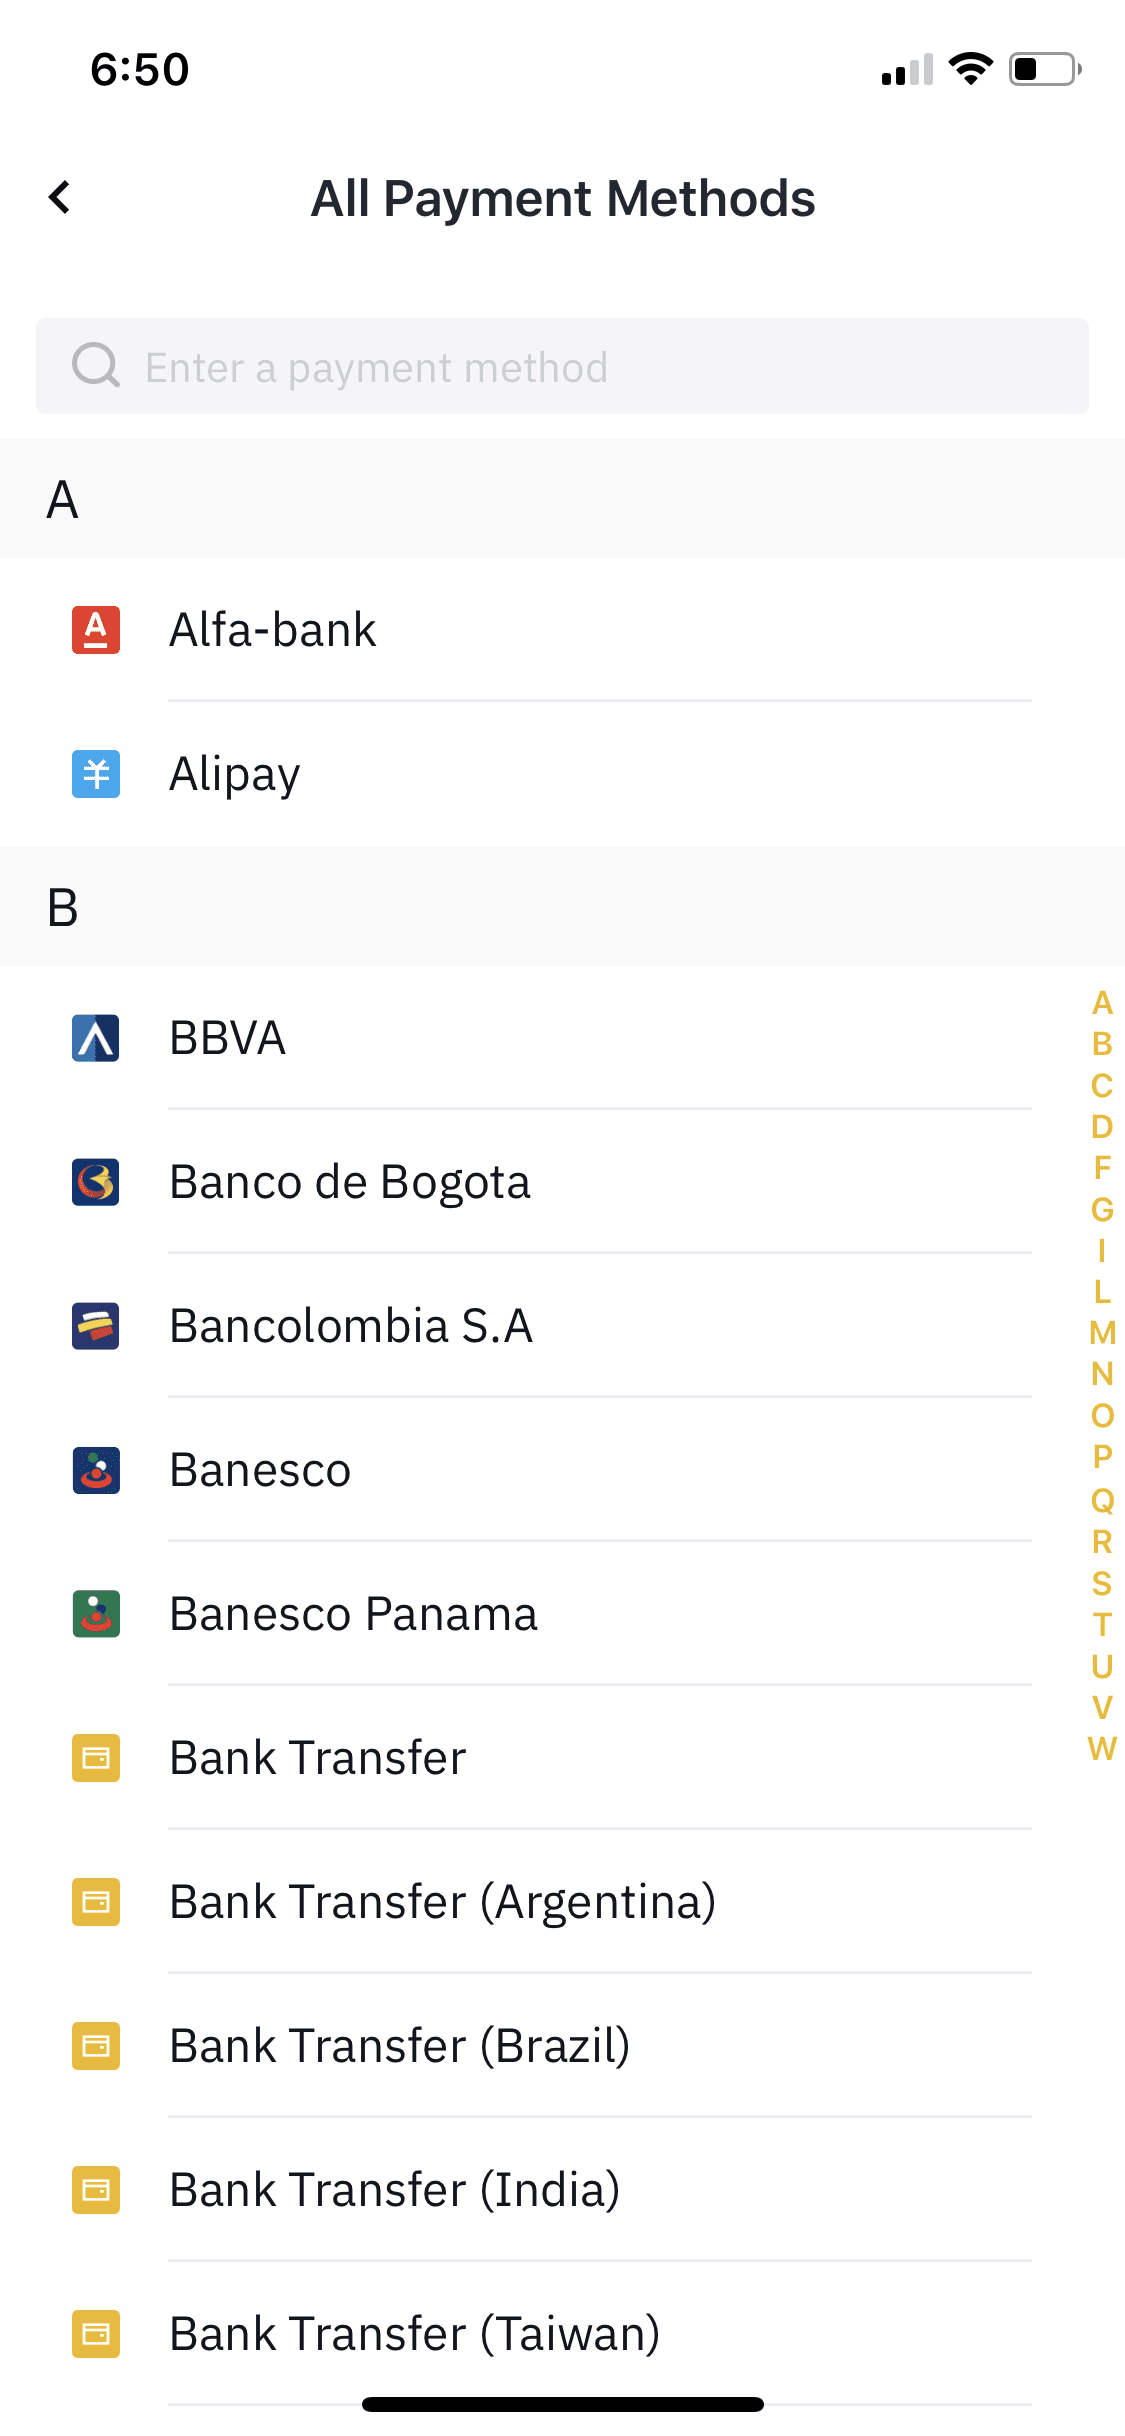Tap the BBVA logo icon
1125x2436 pixels.
tap(96, 1038)
